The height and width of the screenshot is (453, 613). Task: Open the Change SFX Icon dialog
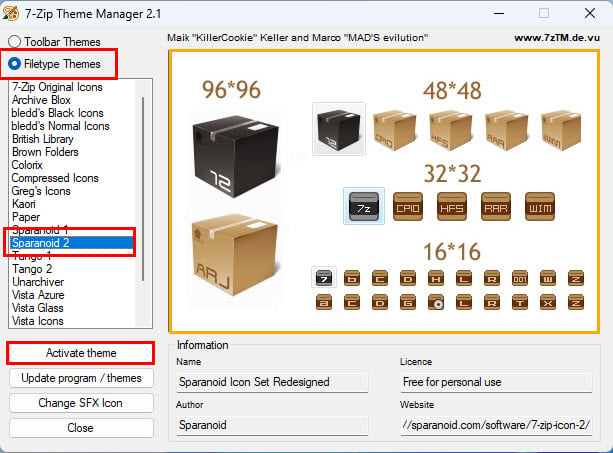pos(81,403)
